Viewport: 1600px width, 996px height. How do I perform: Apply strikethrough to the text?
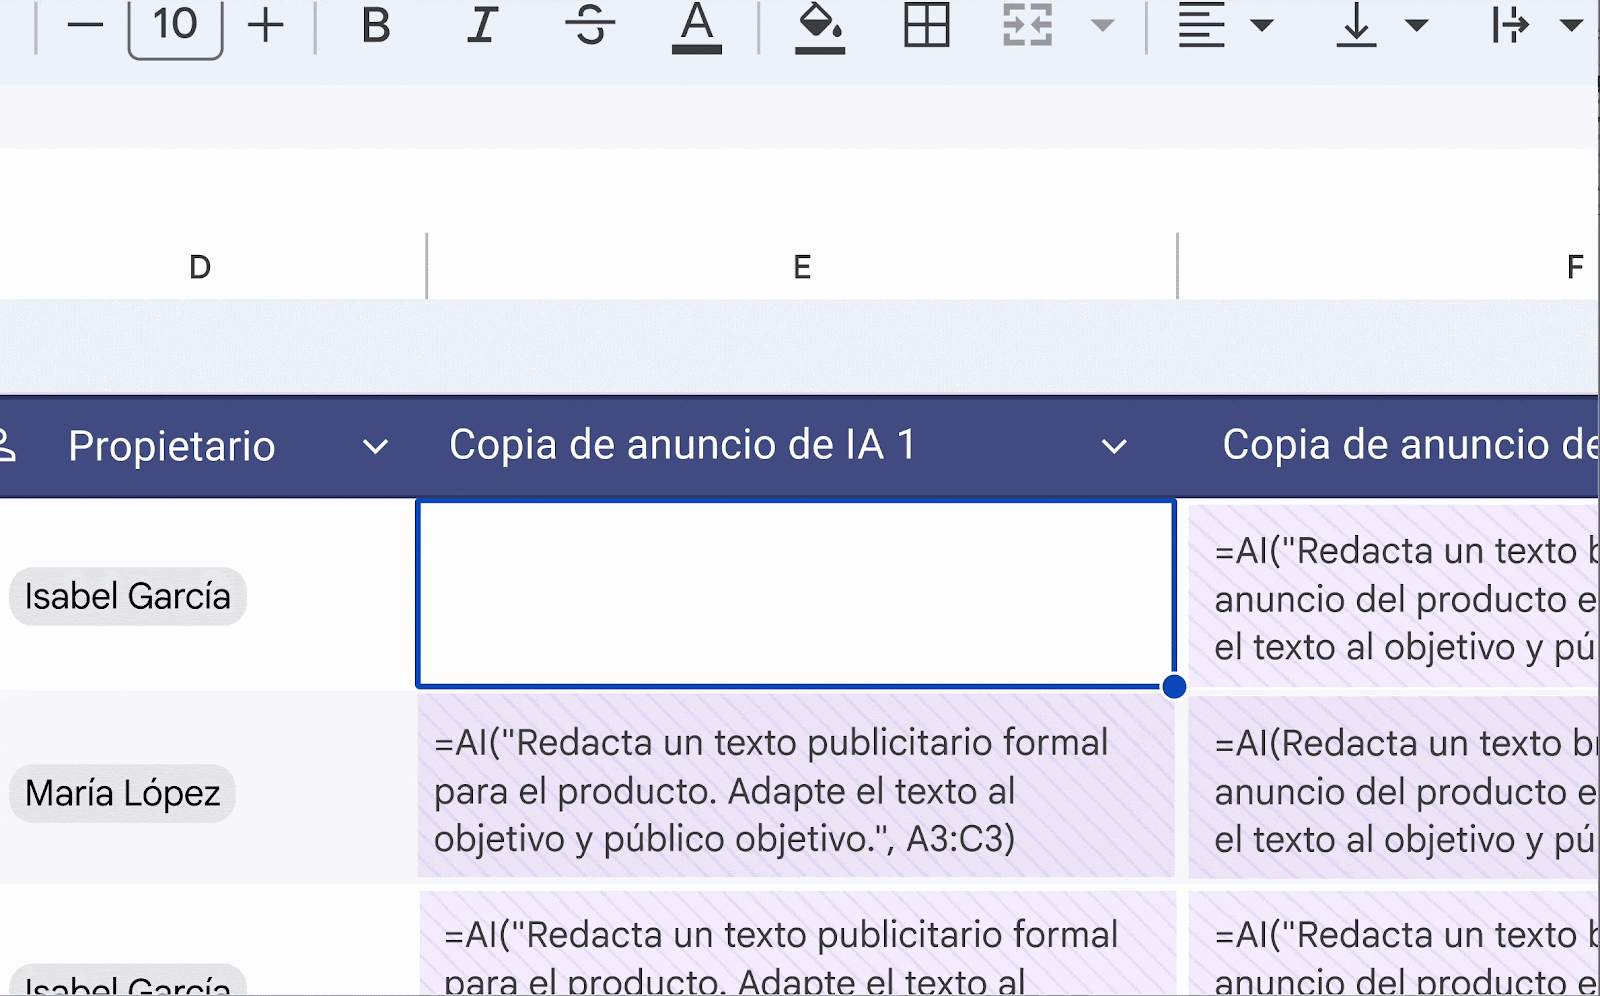click(591, 27)
